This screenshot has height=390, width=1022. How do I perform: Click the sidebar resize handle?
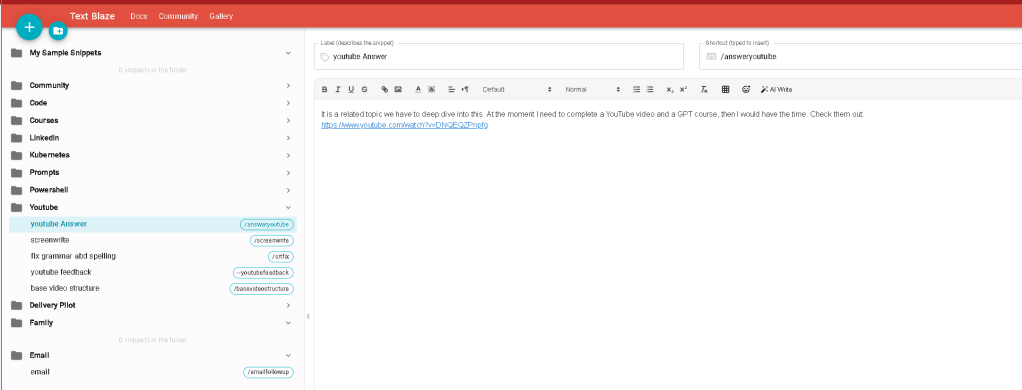[308, 316]
